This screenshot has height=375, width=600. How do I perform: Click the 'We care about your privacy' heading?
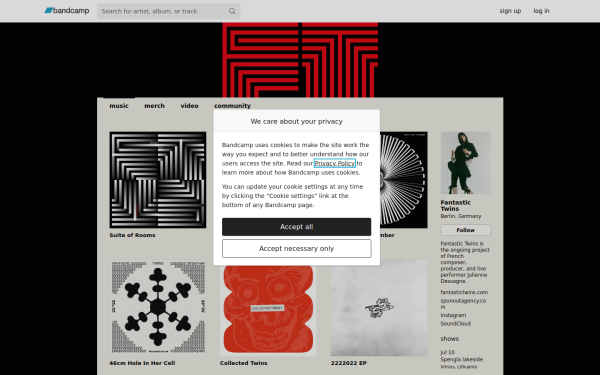(x=297, y=121)
